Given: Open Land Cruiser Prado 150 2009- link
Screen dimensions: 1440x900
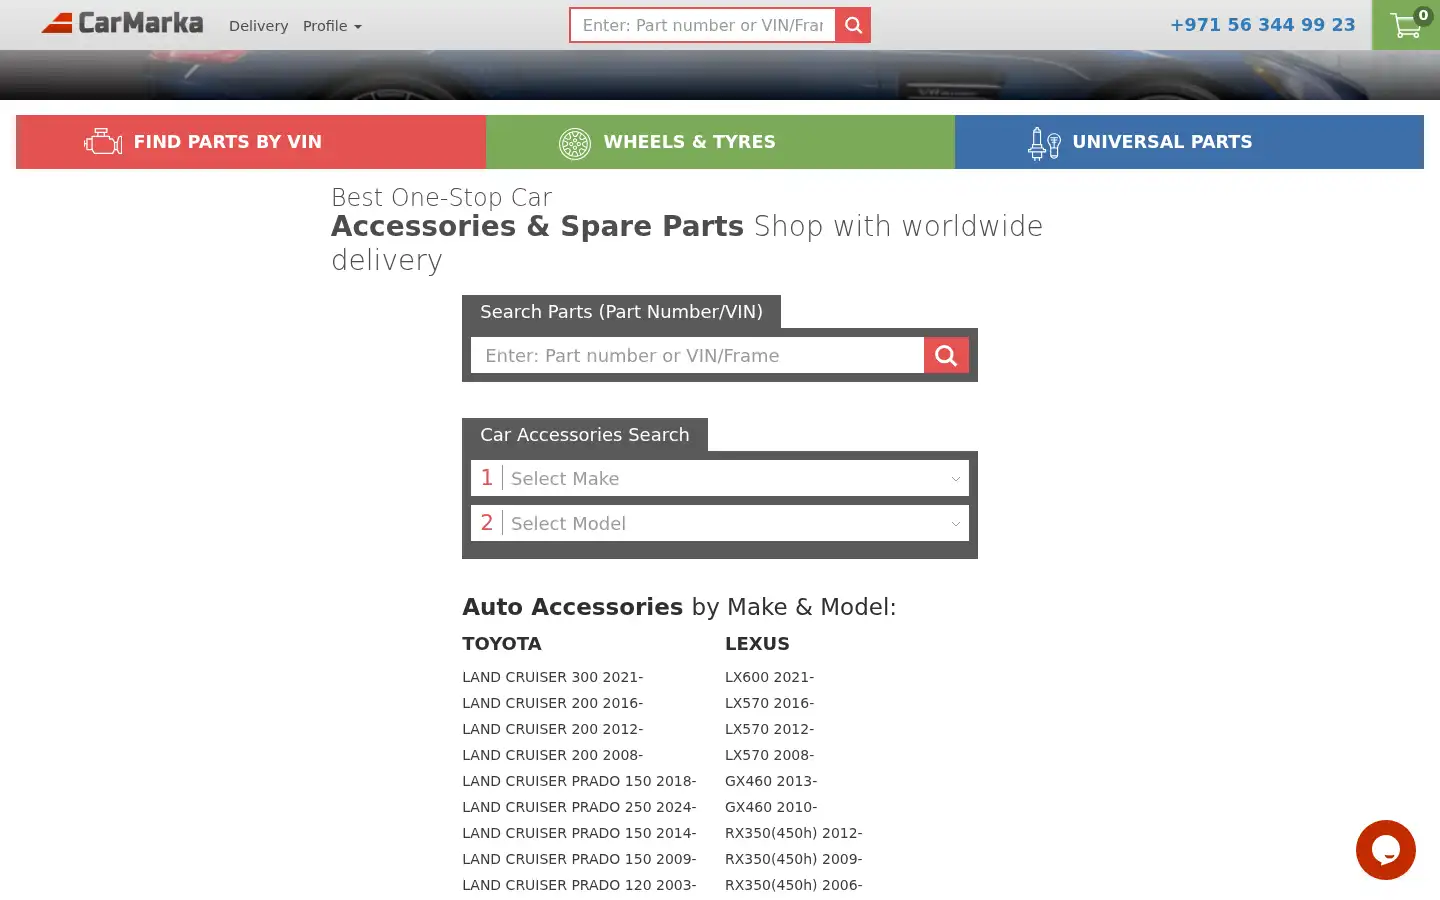Looking at the screenshot, I should [579, 859].
